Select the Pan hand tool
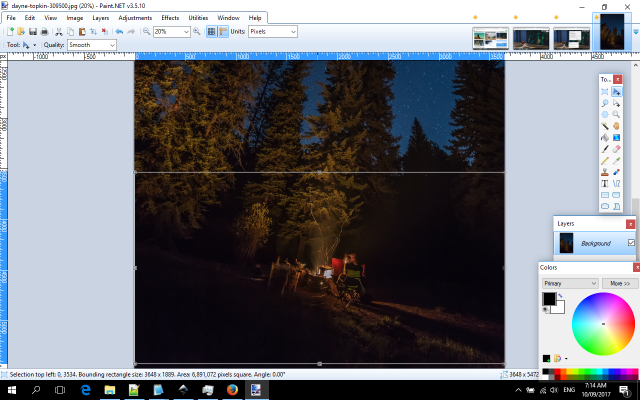Viewport: 640px width, 400px height. (616, 126)
